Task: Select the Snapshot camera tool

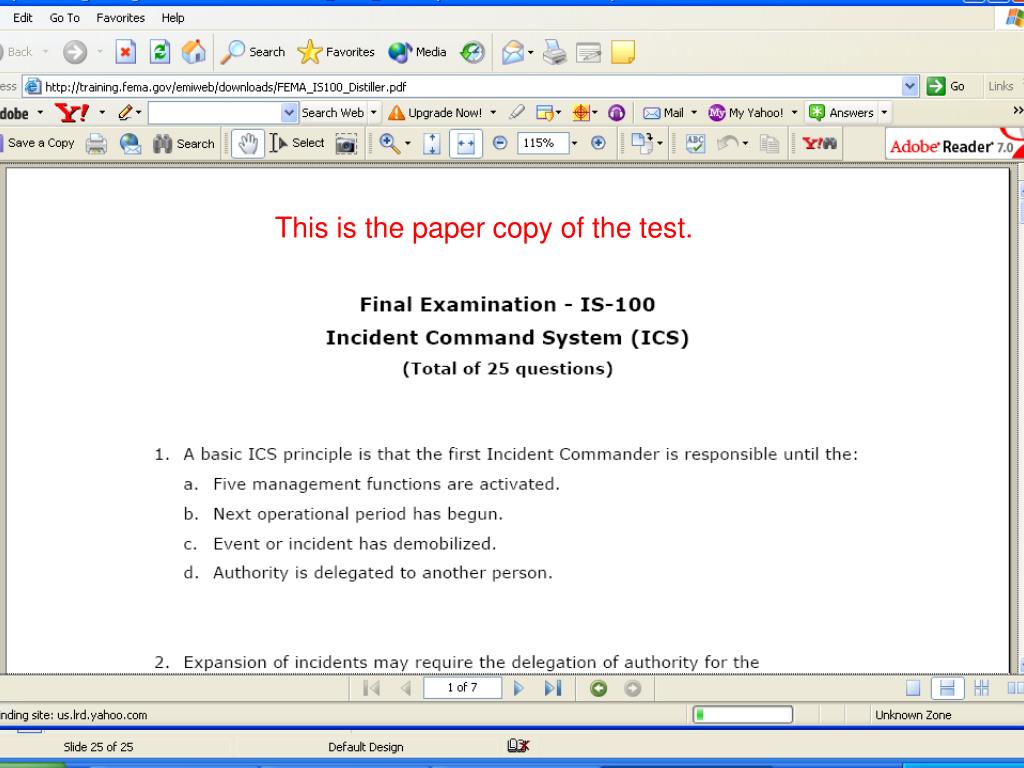Action: tap(346, 144)
